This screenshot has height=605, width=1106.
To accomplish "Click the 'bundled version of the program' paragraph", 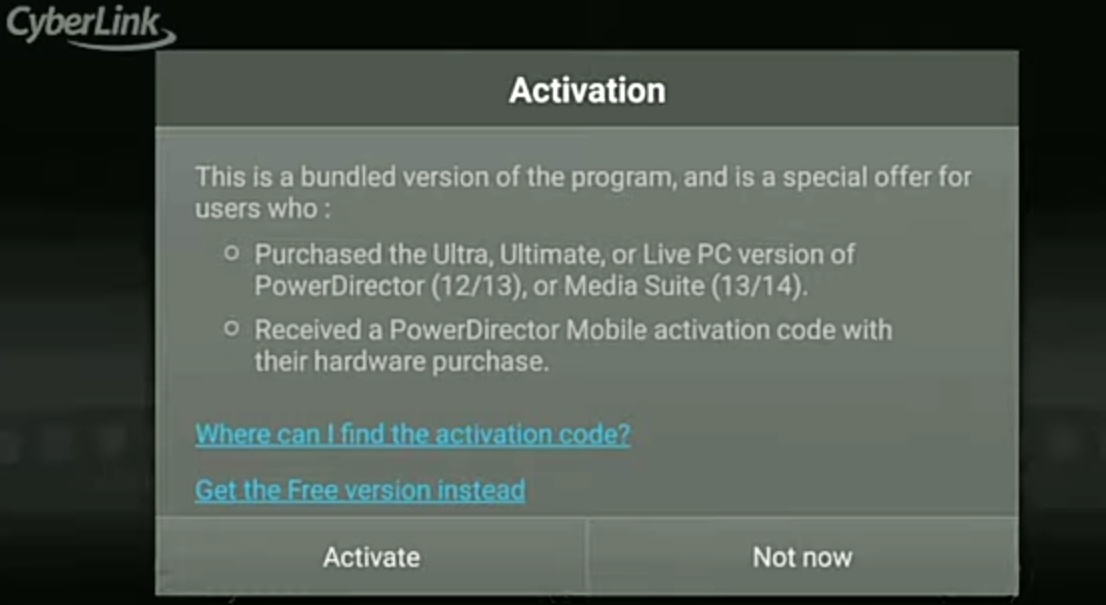I will click(x=583, y=192).
